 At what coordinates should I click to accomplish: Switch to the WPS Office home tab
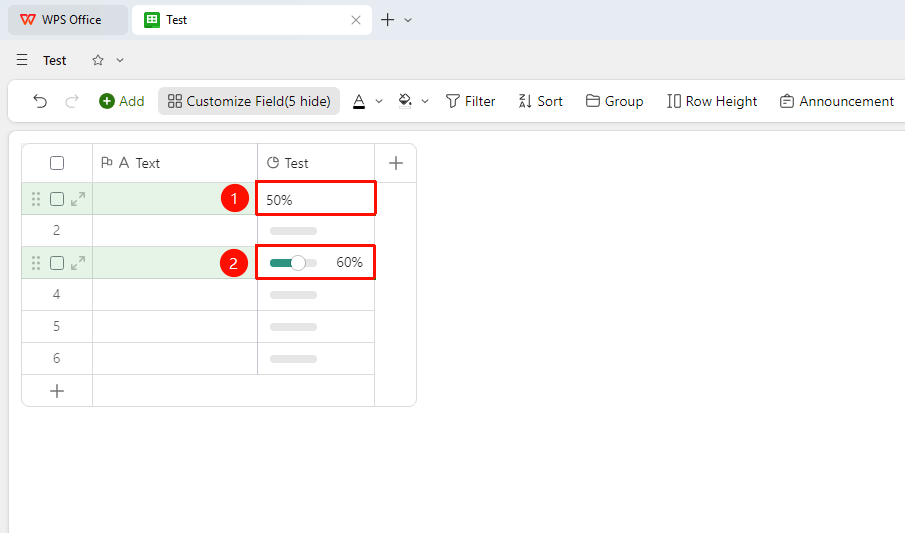point(68,20)
